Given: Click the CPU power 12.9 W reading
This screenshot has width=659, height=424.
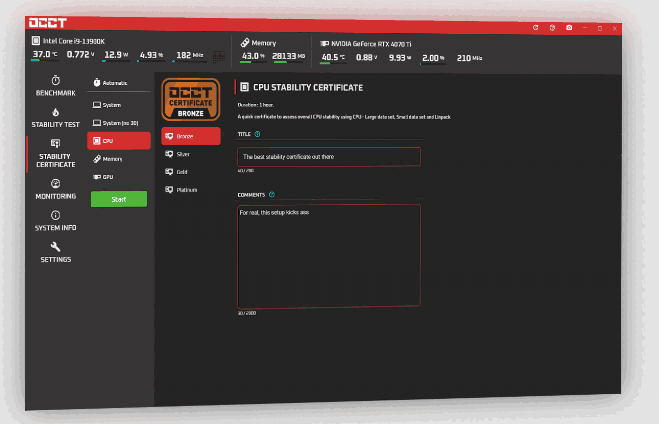Looking at the screenshot, I should 116,55.
